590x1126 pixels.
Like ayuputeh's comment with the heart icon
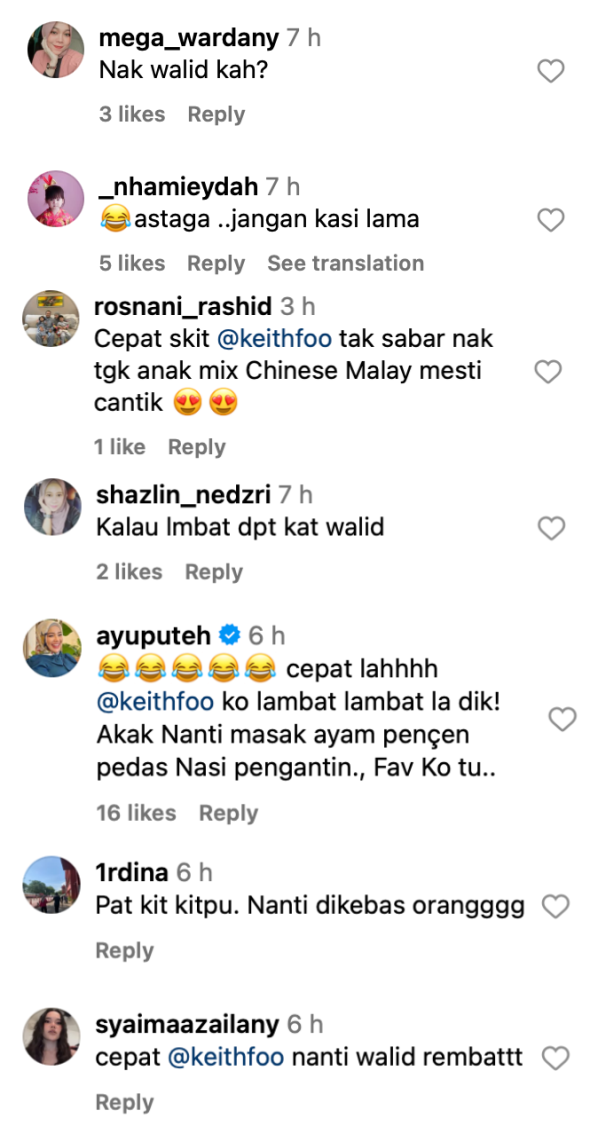pyautogui.click(x=562, y=719)
